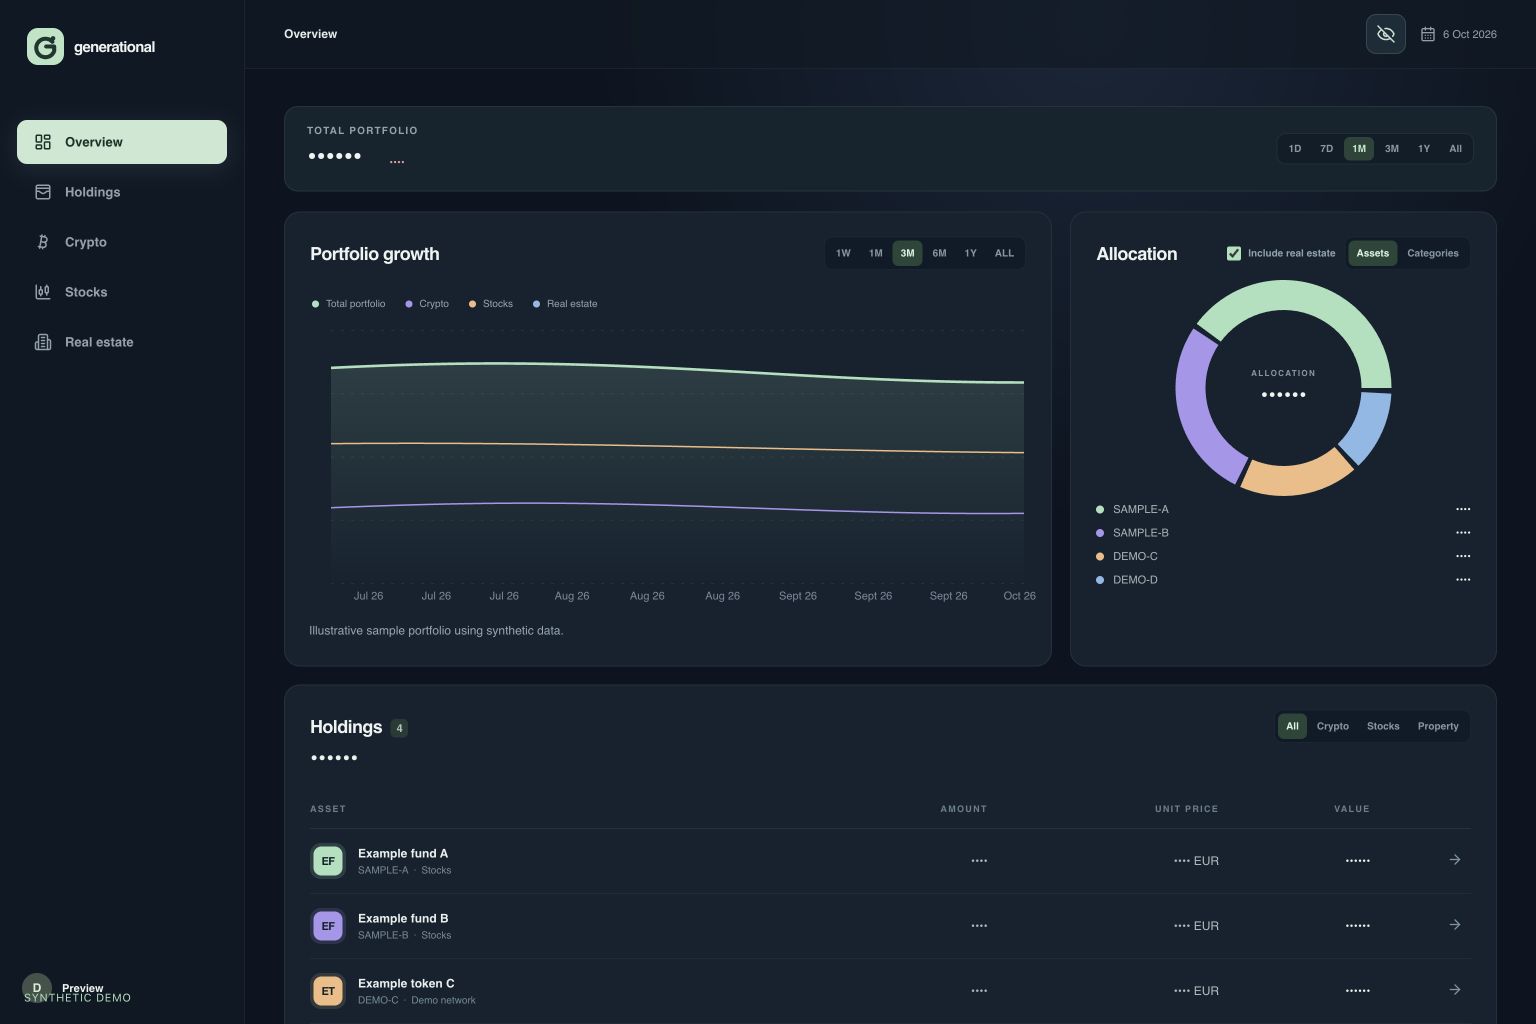Select 6M range for Portfolio growth
The height and width of the screenshot is (1024, 1536).
[939, 253]
